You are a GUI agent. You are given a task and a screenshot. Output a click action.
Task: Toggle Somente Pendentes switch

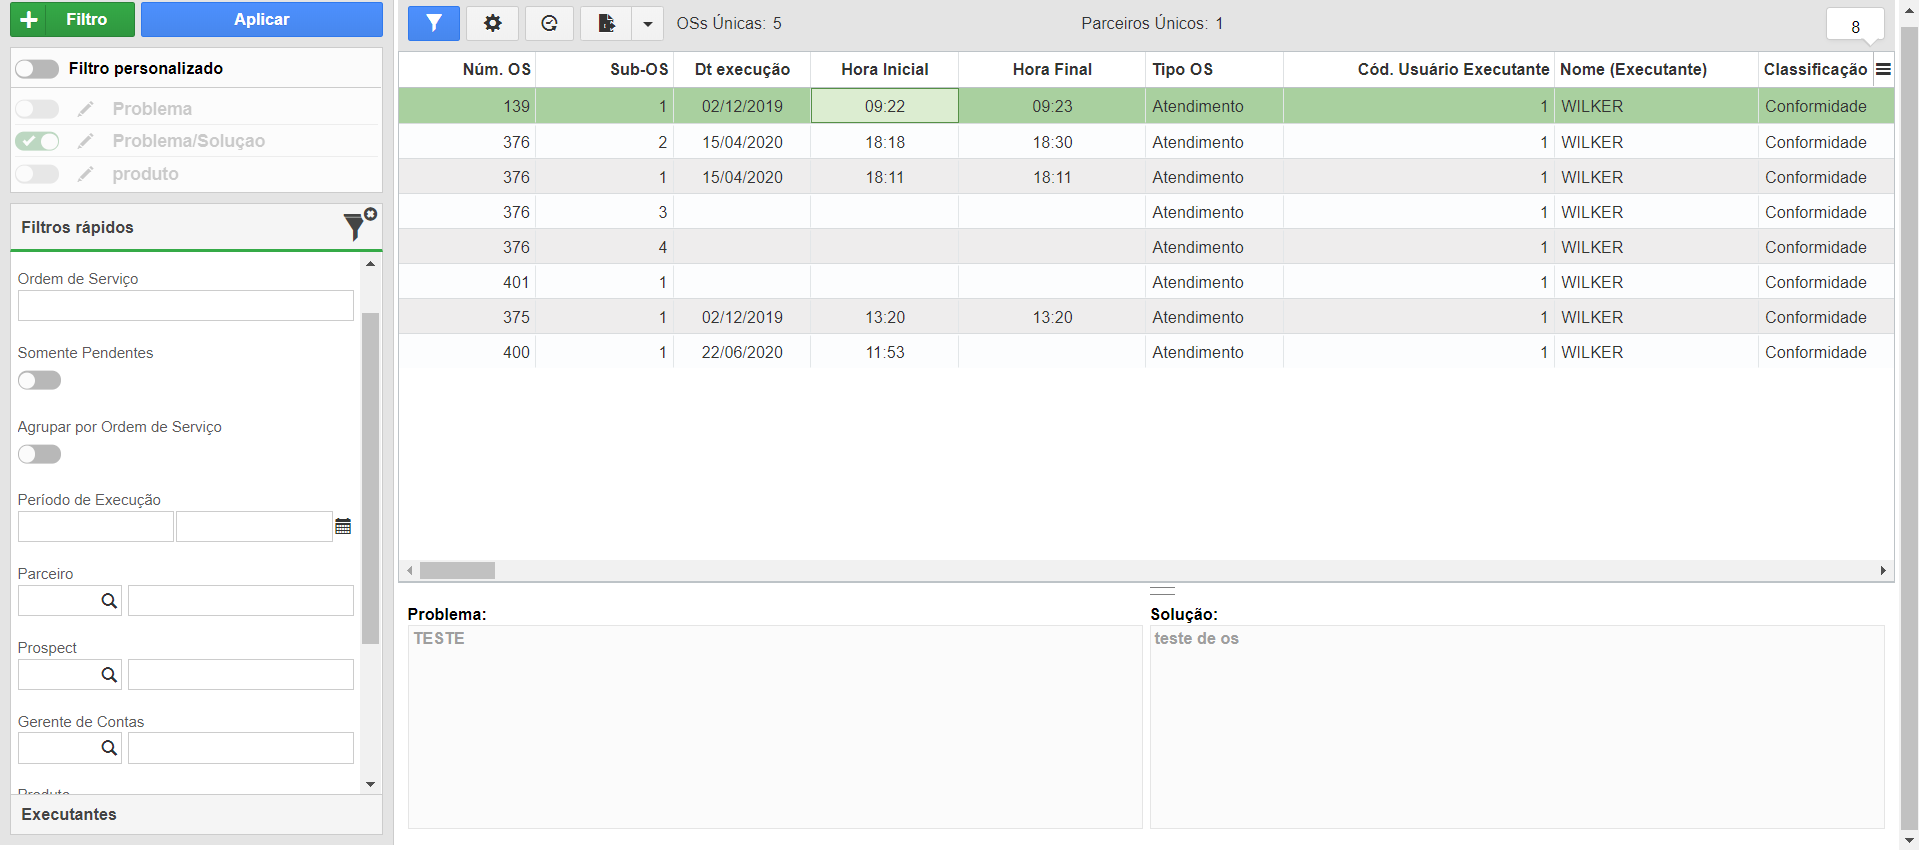(x=40, y=380)
